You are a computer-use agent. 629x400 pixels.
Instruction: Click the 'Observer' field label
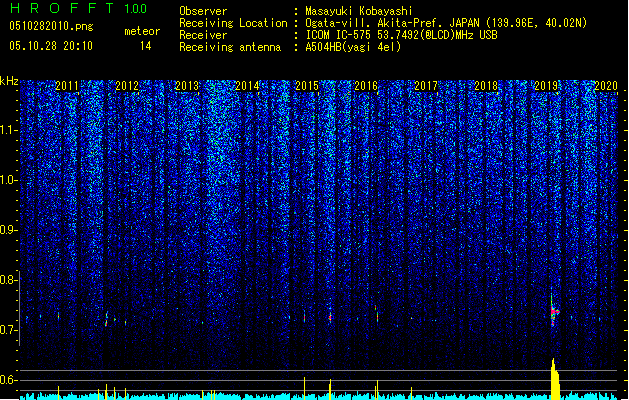(x=203, y=11)
